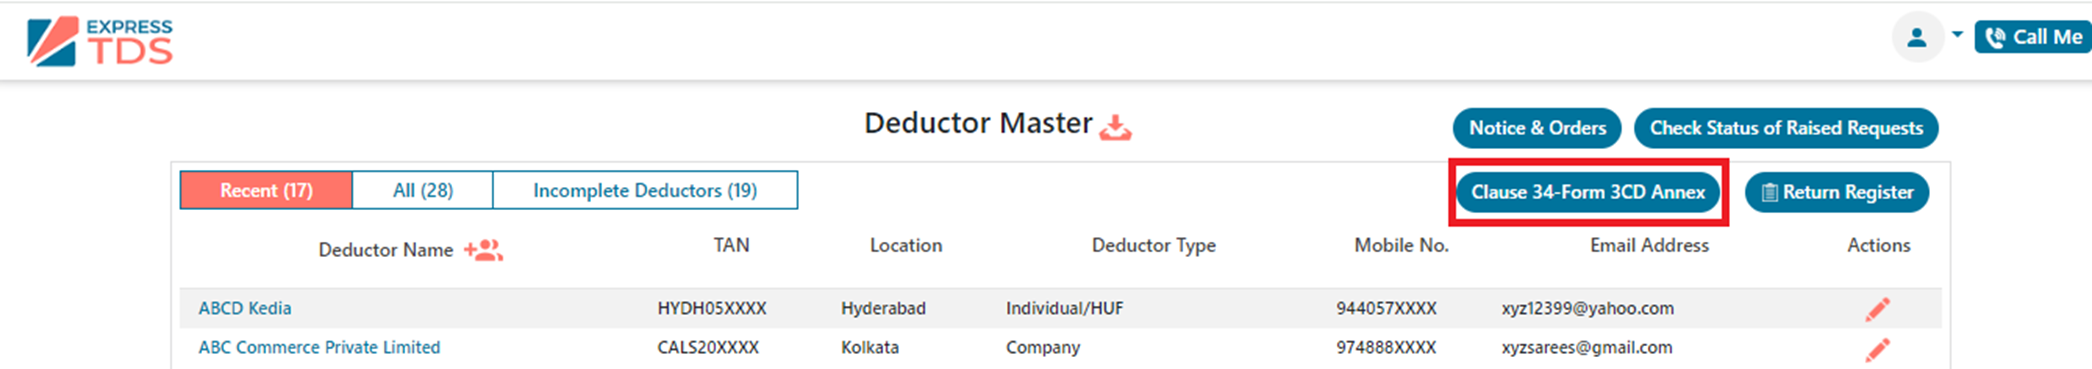This screenshot has width=2092, height=369.
Task: Add a new deductor icon
Action: pyautogui.click(x=483, y=250)
